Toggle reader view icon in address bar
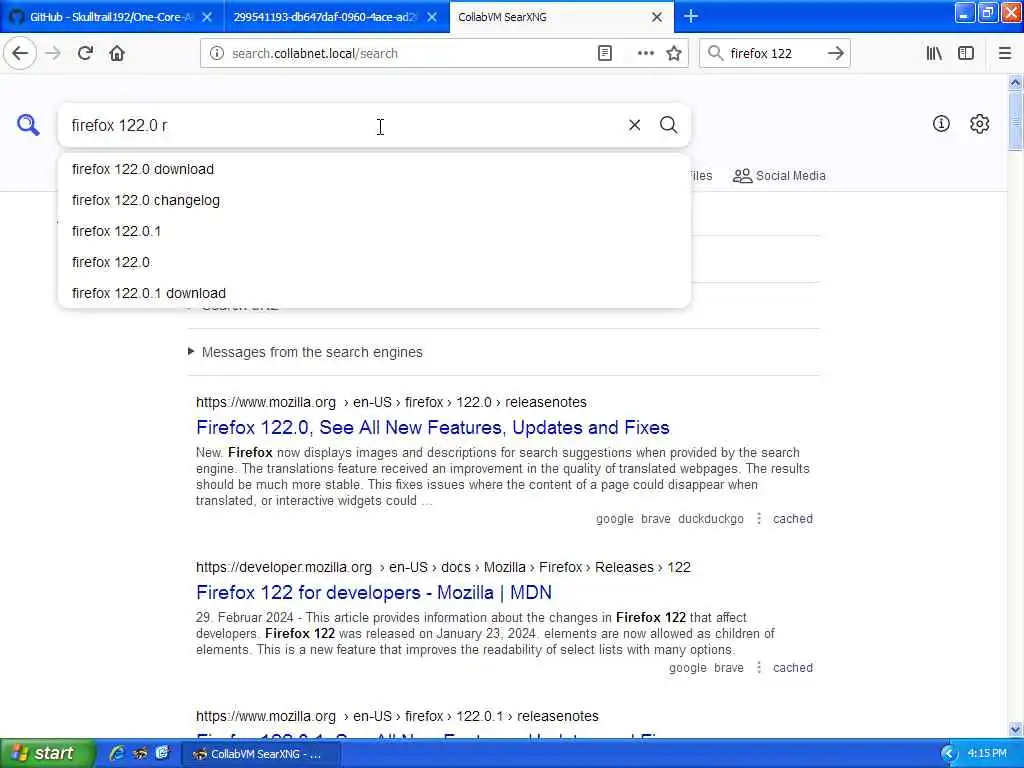 605,54
